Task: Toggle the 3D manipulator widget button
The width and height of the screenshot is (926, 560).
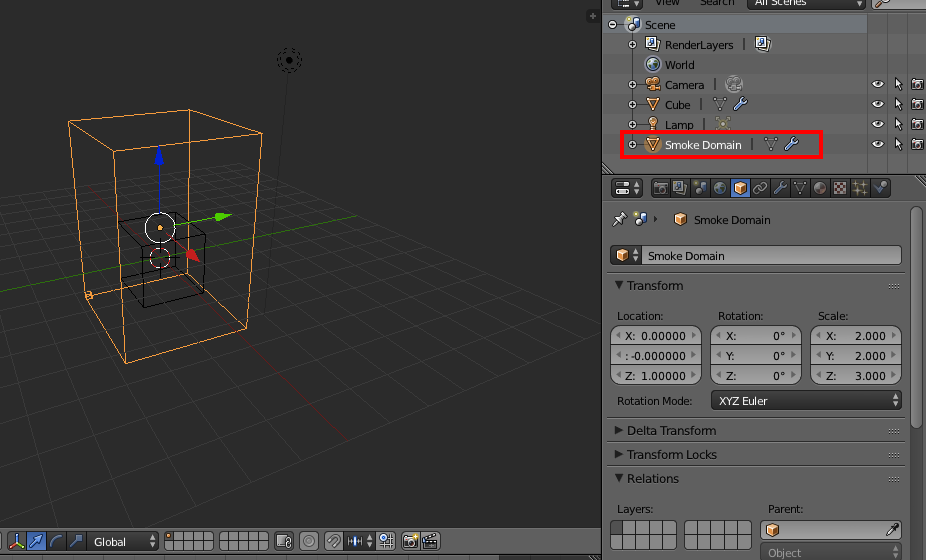Action: (17, 541)
